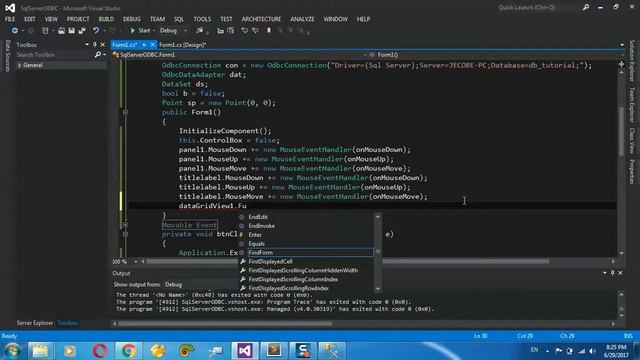Screen dimensions: 640x360
Task: Switch to the Form1.cs [Design] tab
Action: tap(182, 45)
